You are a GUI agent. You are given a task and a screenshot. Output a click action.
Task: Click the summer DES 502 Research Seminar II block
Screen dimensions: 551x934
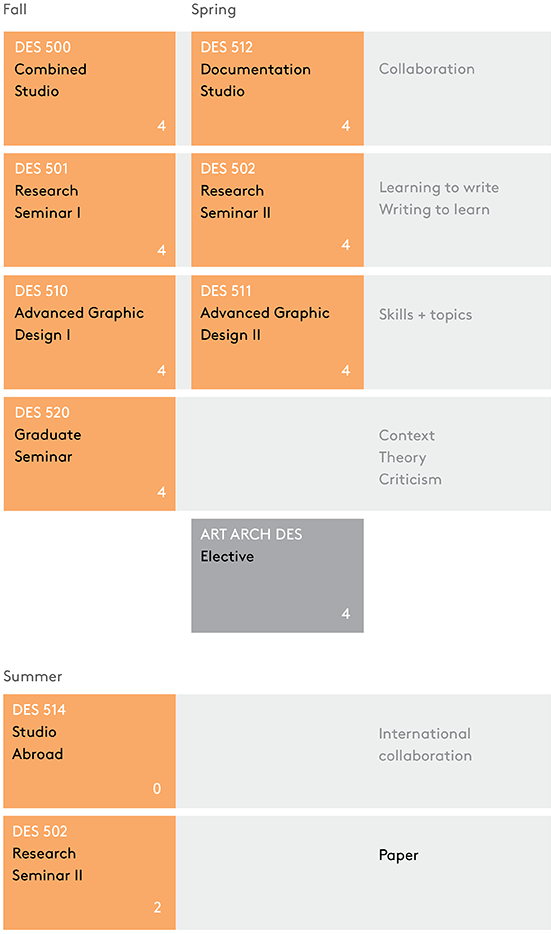pyautogui.click(x=89, y=873)
